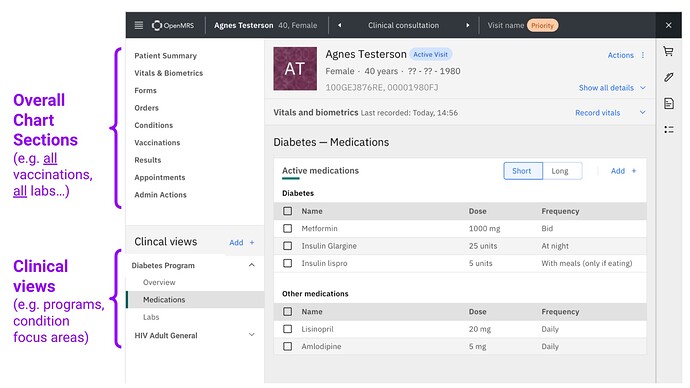
Task: Click Record vitals link
Action: point(598,113)
